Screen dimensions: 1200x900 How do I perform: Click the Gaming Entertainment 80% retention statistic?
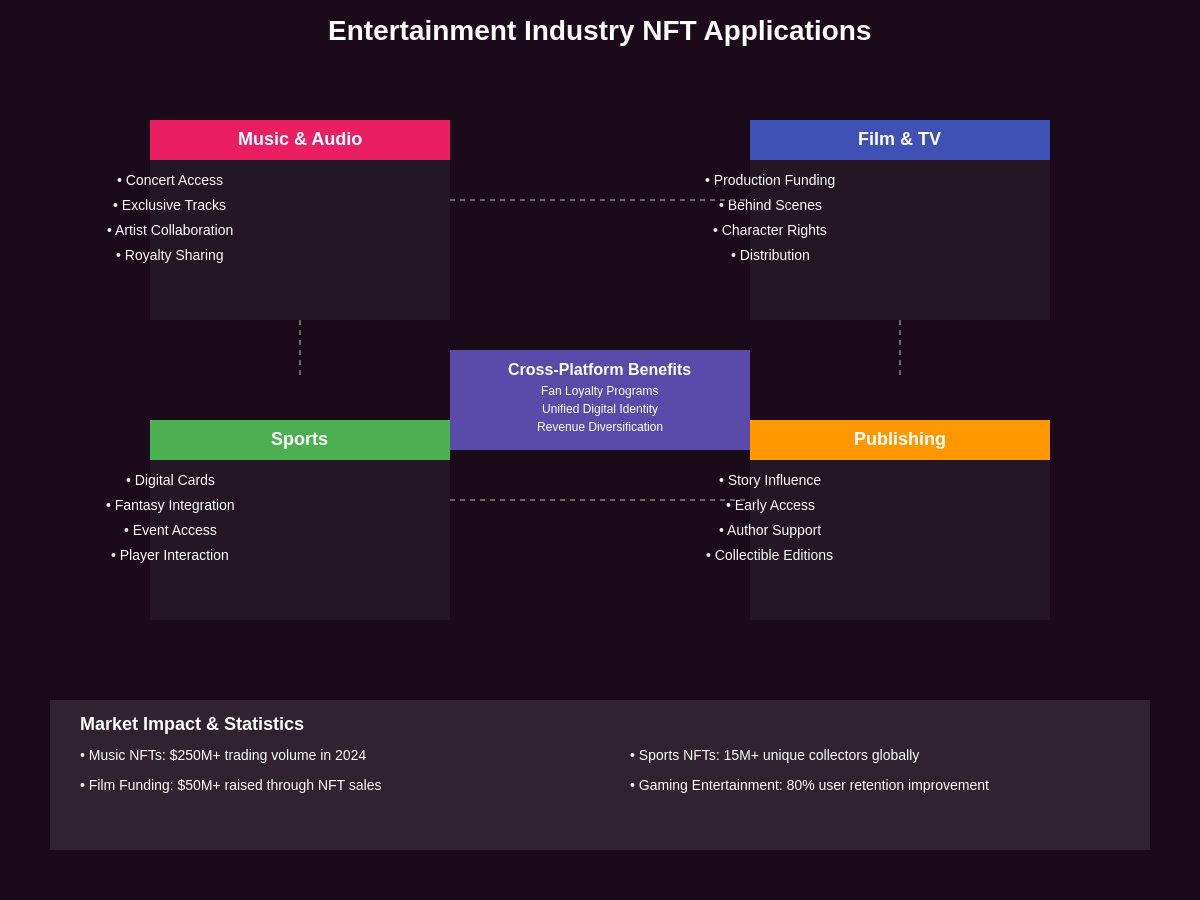(810, 785)
